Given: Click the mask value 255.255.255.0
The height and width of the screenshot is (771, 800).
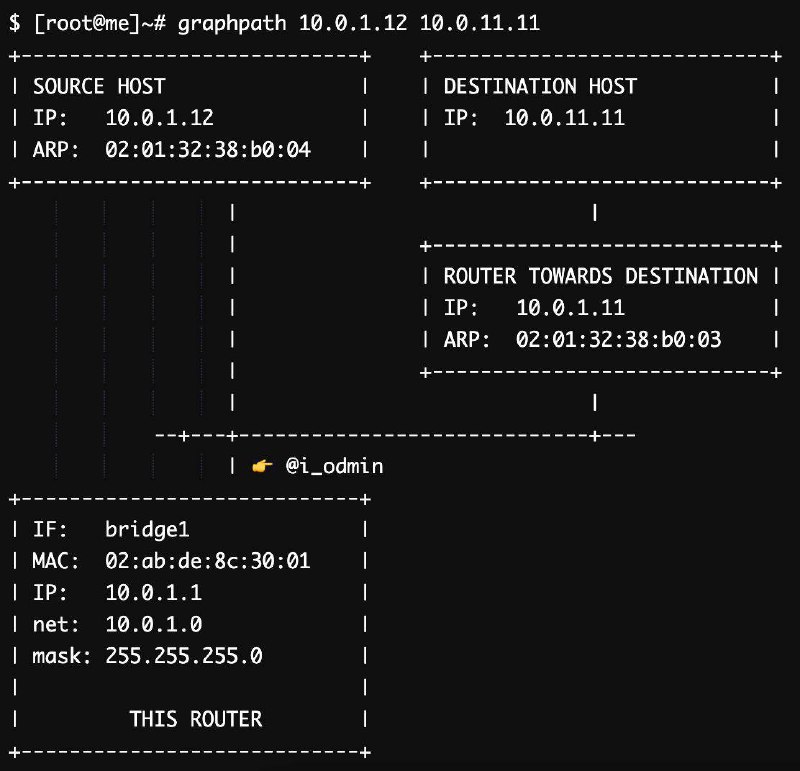Looking at the screenshot, I should point(184,656).
